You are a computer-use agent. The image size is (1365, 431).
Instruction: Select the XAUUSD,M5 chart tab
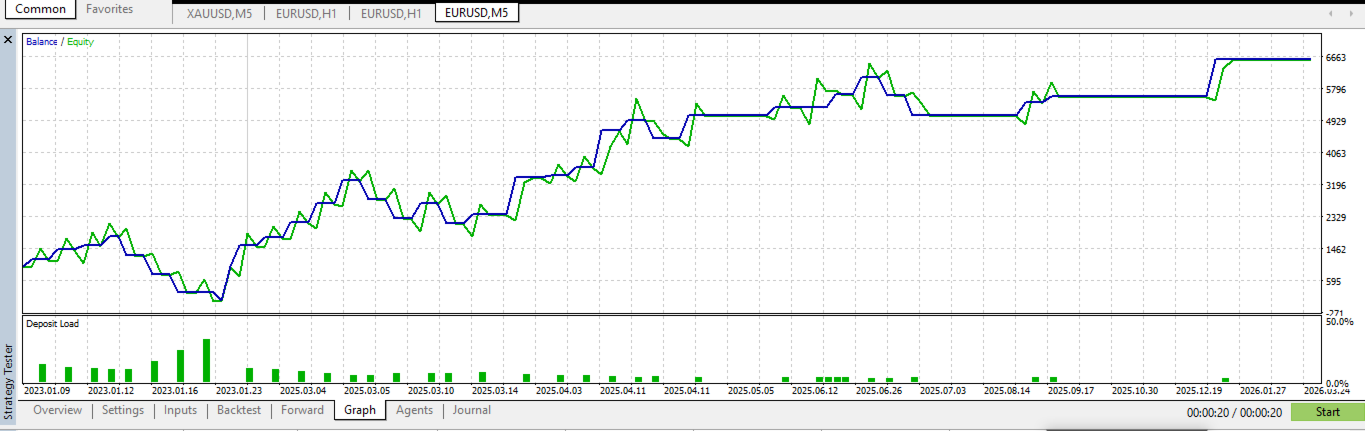[220, 13]
